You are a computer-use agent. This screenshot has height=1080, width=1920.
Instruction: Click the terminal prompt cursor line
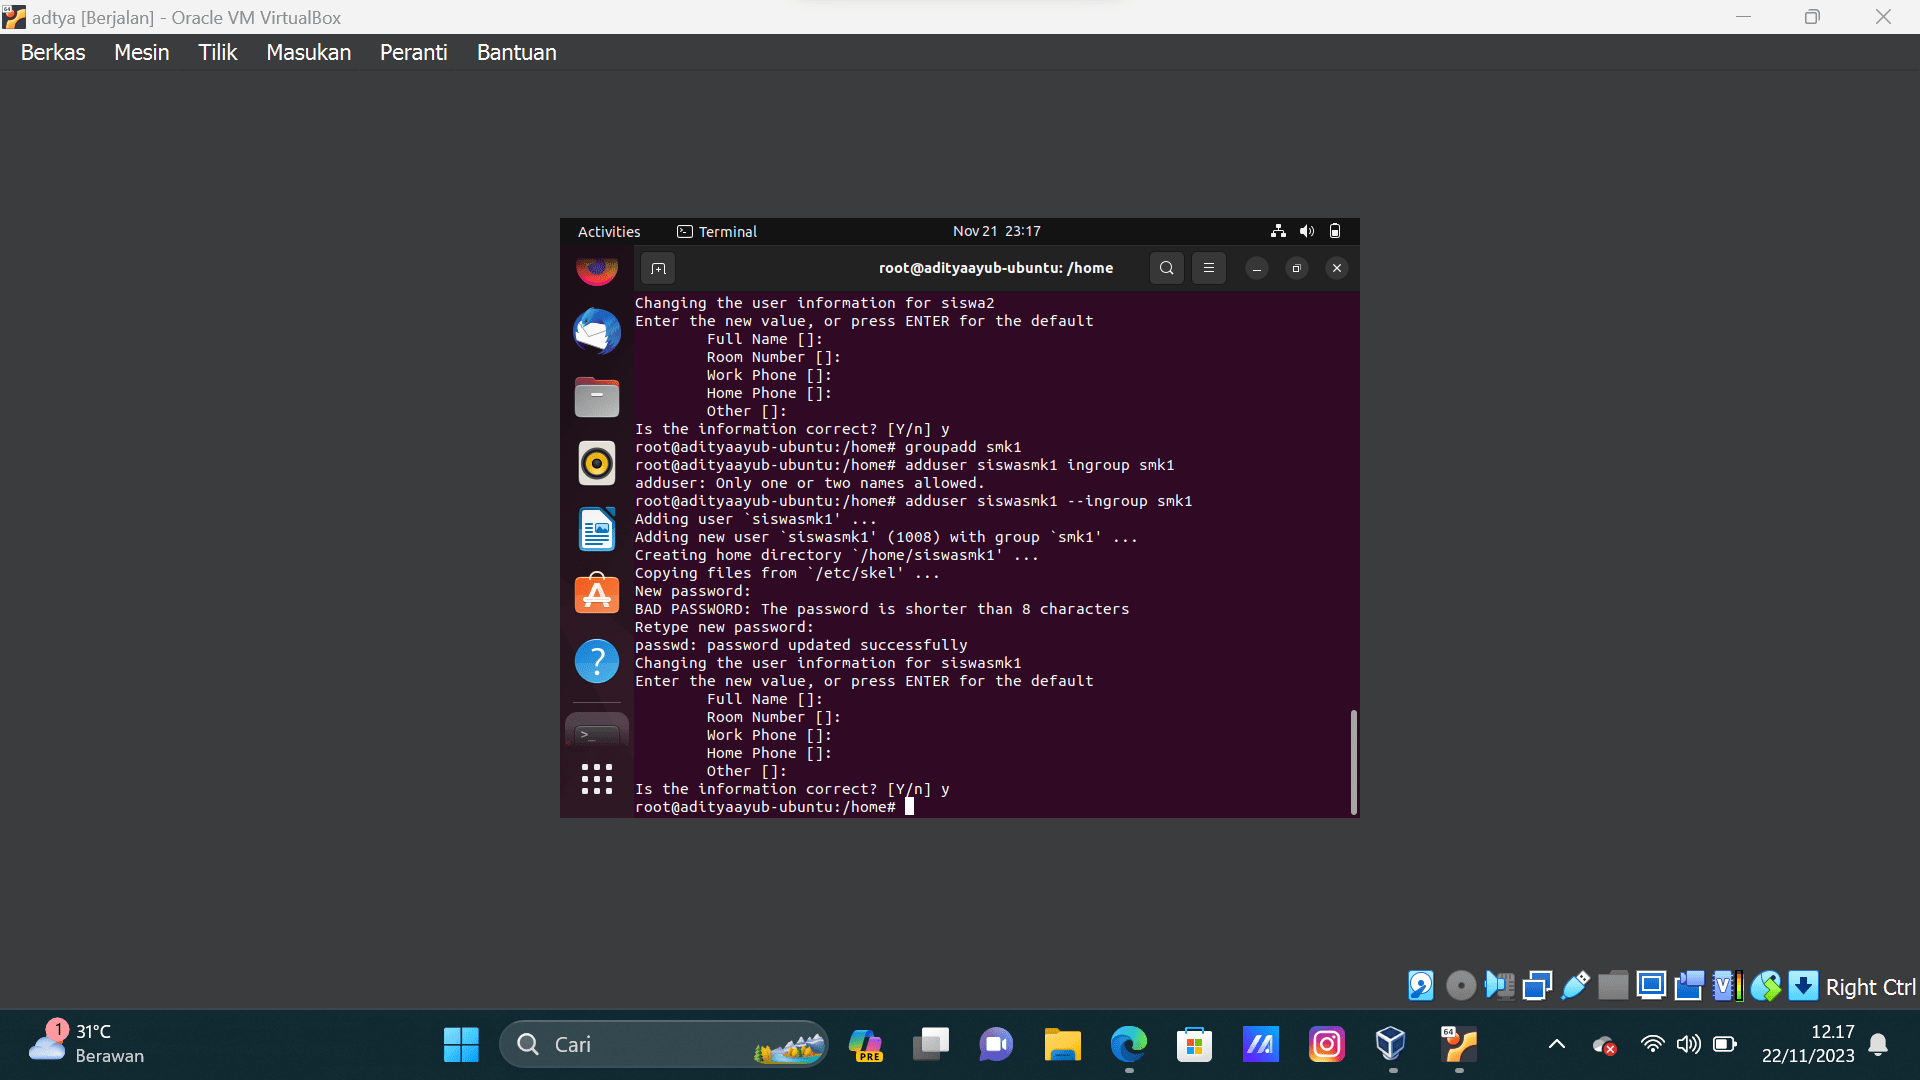point(775,807)
